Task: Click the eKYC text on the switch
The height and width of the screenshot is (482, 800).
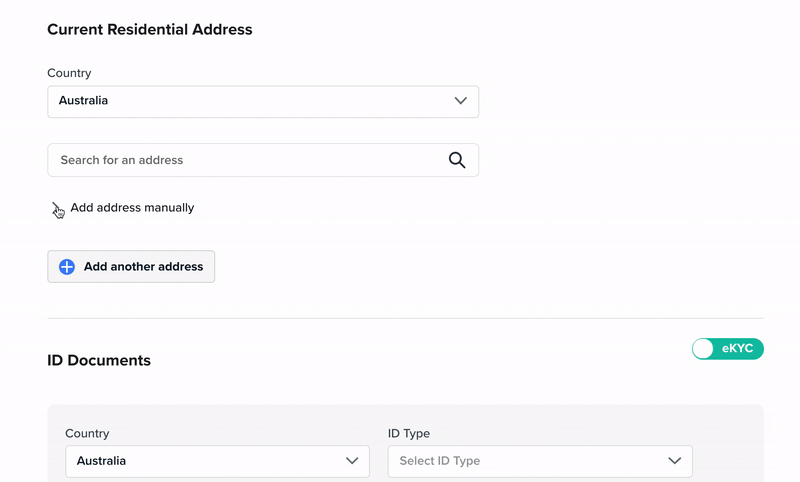Action: [737, 348]
